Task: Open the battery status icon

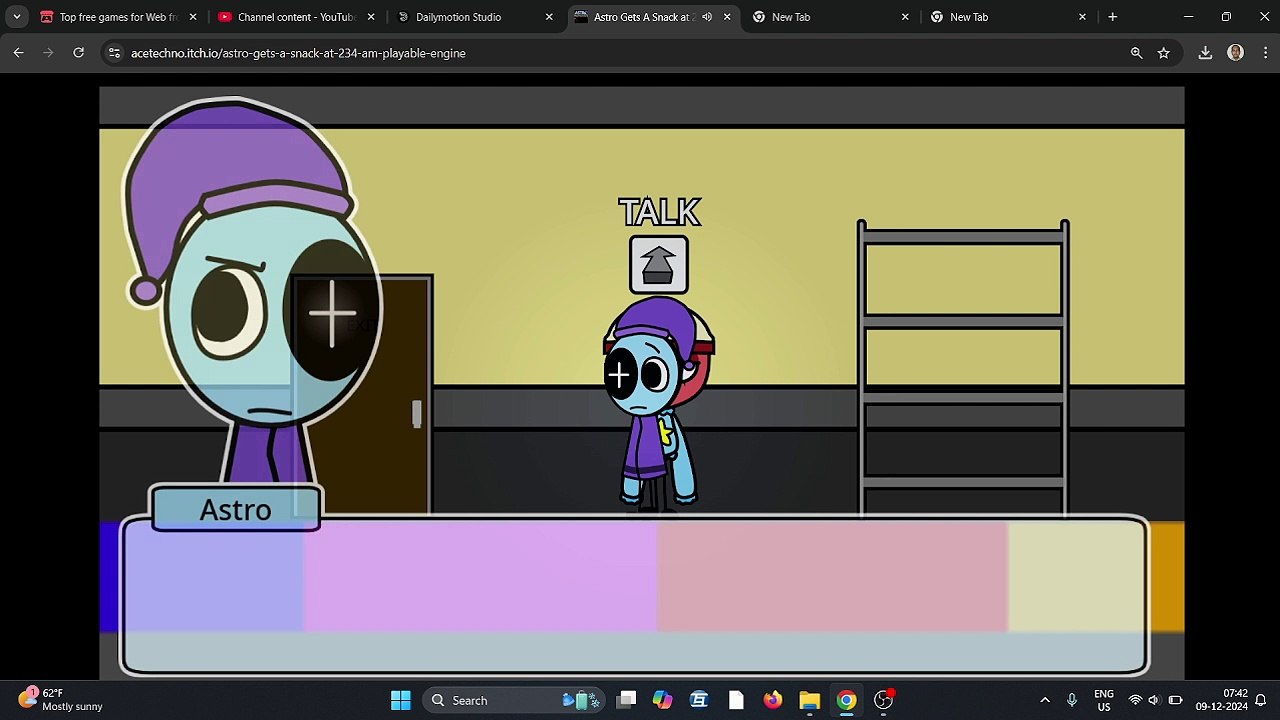Action: click(x=1176, y=700)
